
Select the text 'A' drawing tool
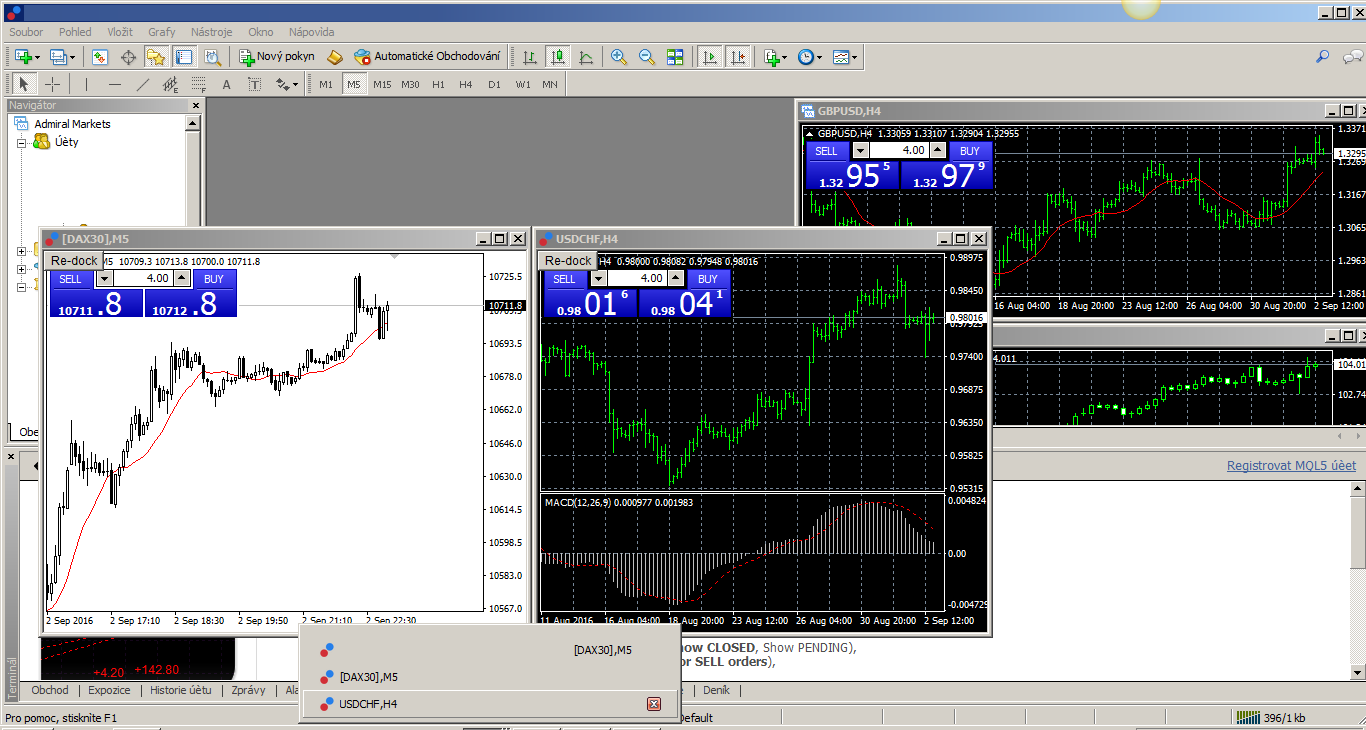coord(227,84)
